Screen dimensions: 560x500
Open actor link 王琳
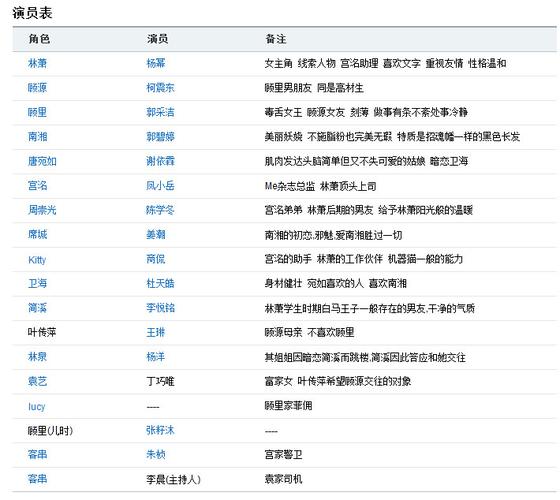pyautogui.click(x=156, y=332)
